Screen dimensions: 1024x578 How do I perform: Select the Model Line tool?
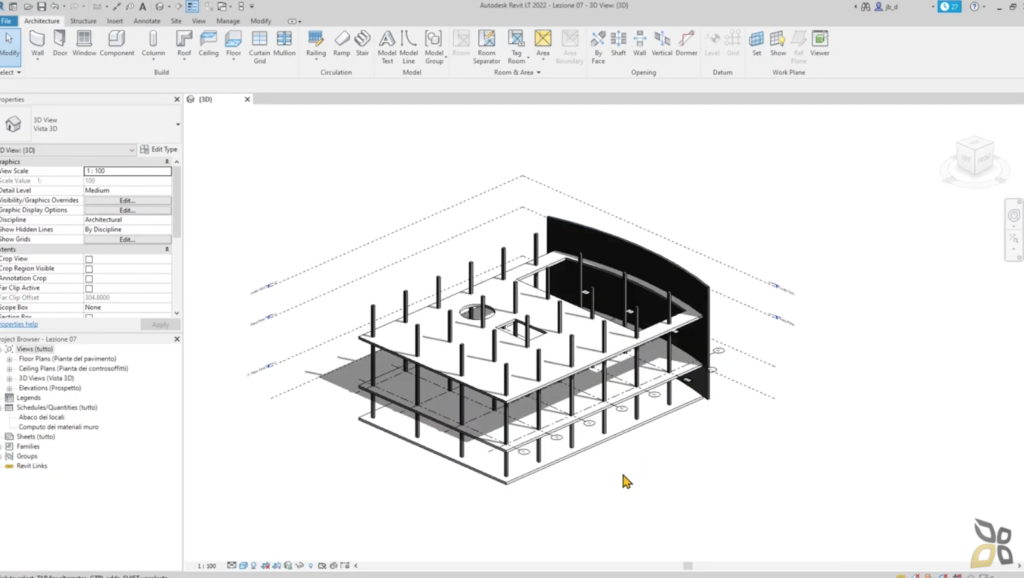tap(408, 47)
